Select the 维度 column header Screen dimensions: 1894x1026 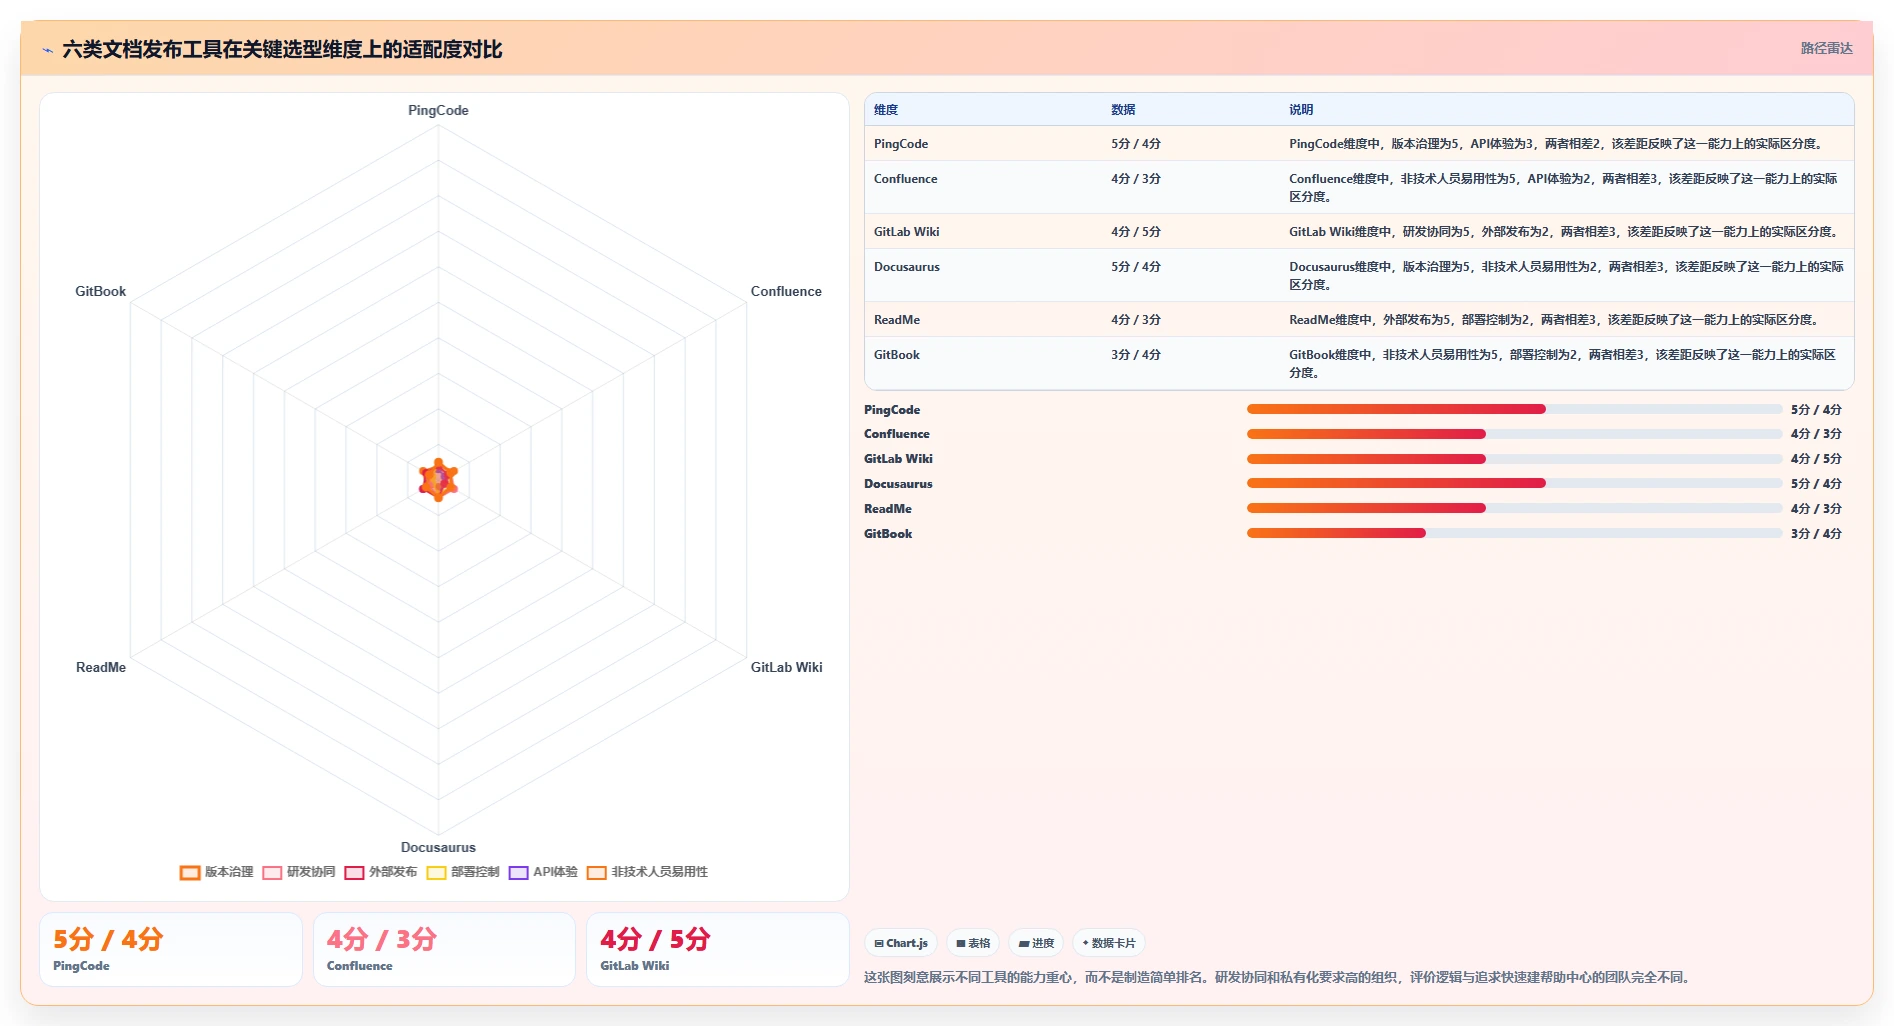[886, 110]
